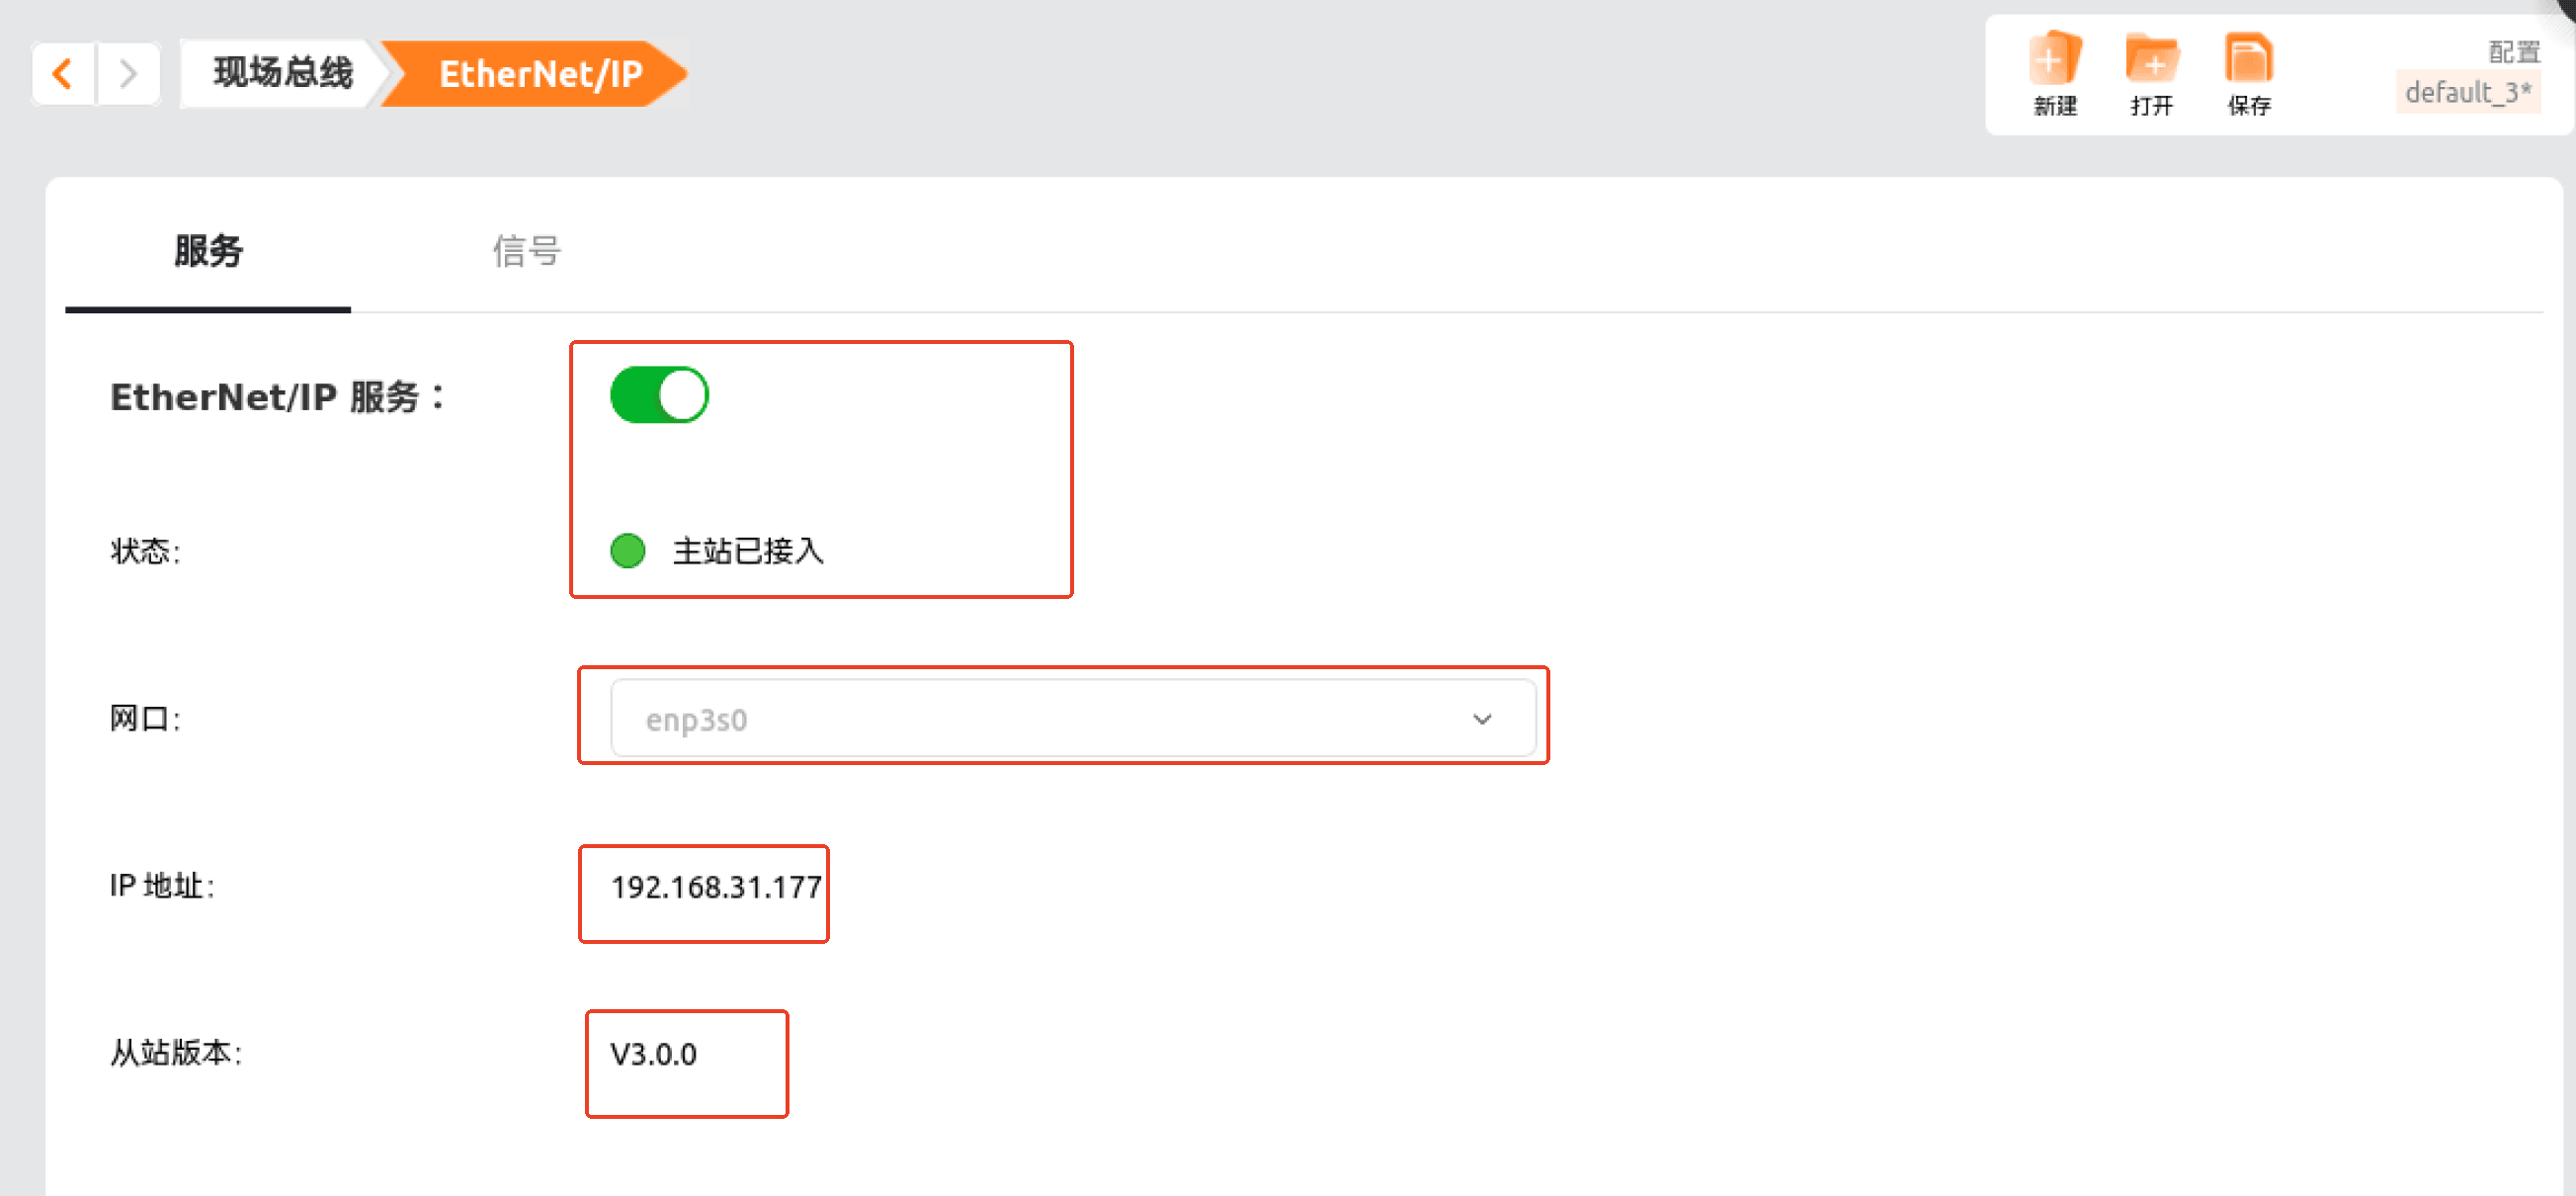The height and width of the screenshot is (1196, 2576).
Task: Switch to the 信号 tab
Action: click(x=527, y=251)
